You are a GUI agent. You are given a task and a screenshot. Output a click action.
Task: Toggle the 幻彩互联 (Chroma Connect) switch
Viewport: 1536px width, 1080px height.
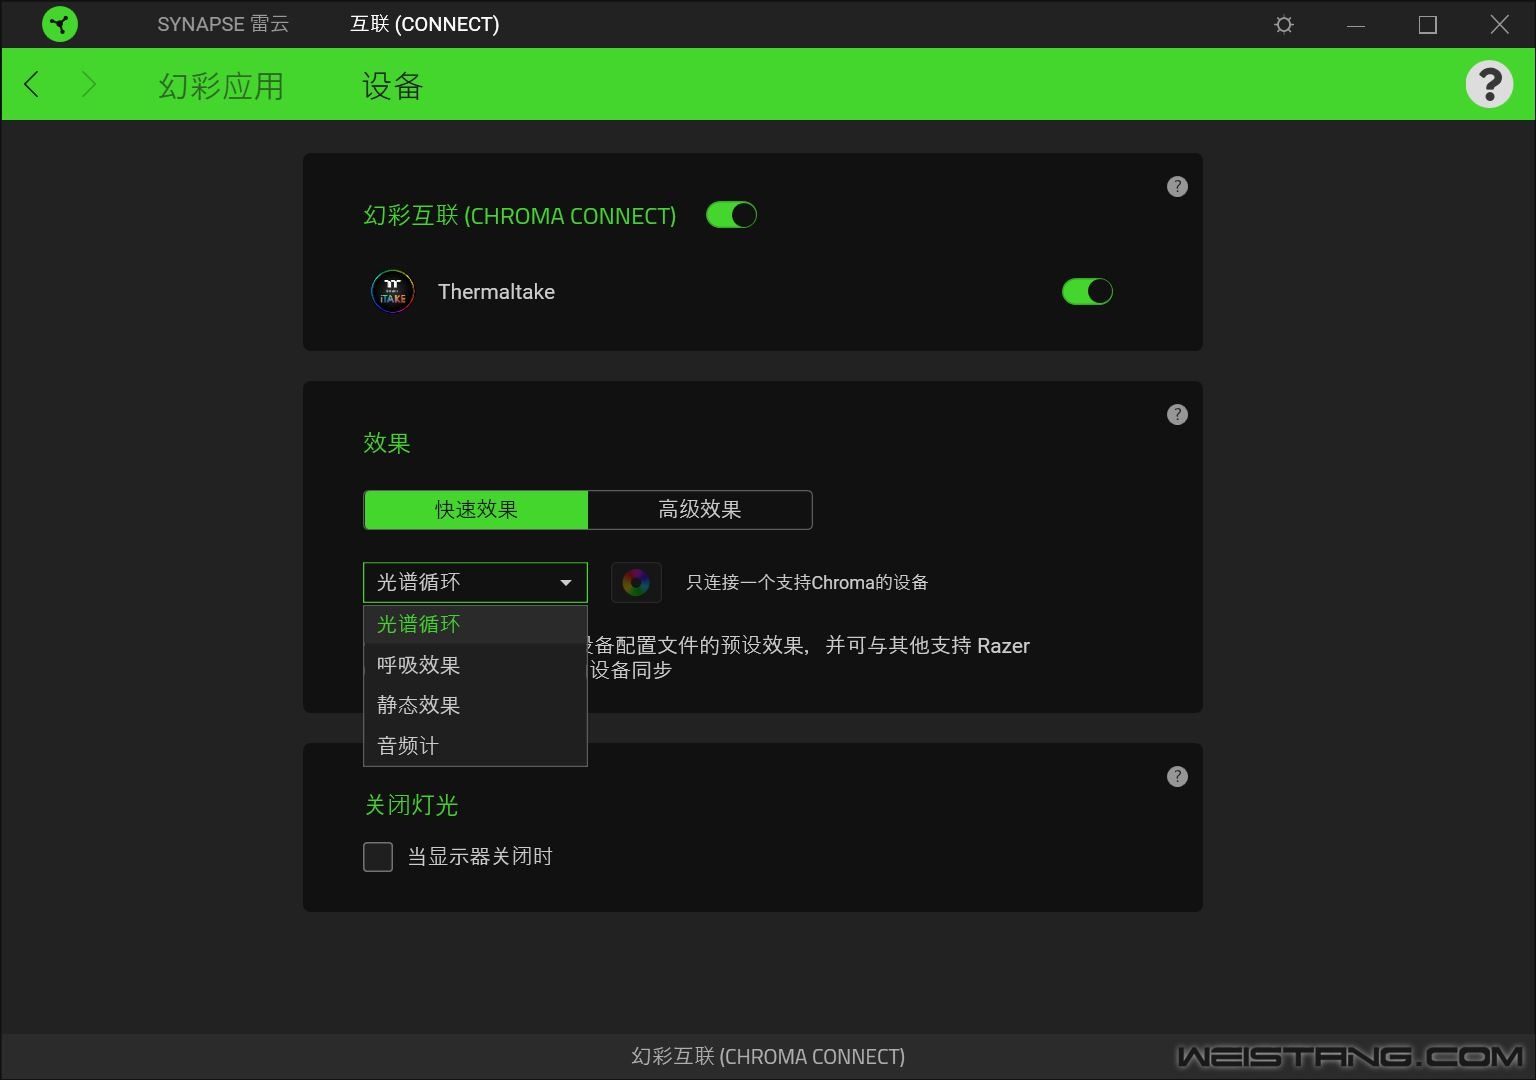tap(731, 215)
